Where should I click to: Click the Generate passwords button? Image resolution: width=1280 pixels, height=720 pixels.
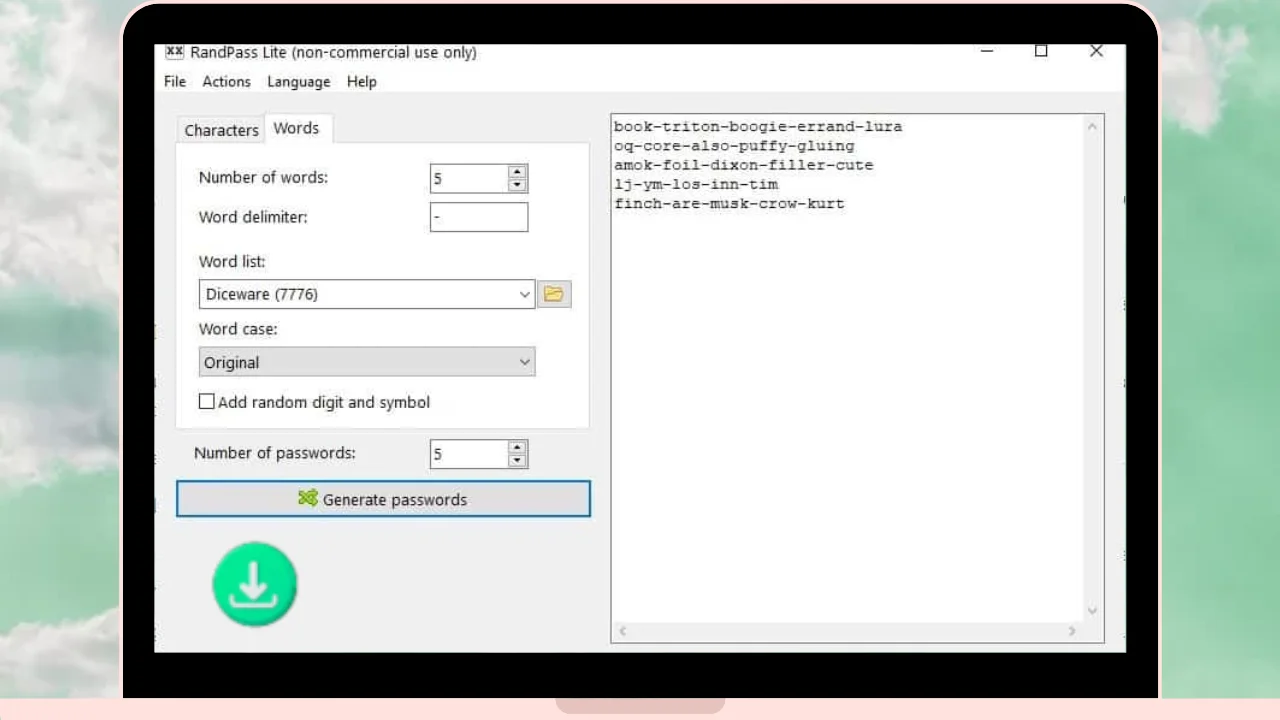pyautogui.click(x=383, y=499)
